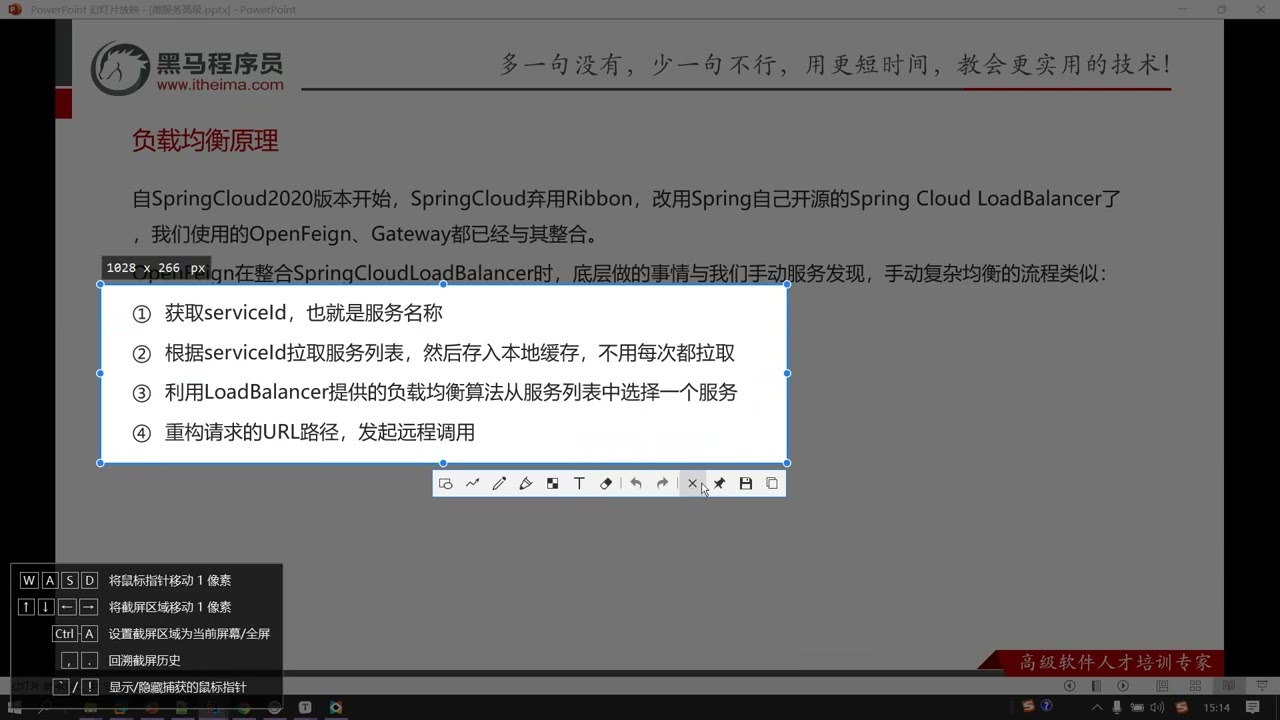Click the slideshow pen/menu icon between arrows
The height and width of the screenshot is (720, 1280).
[1096, 686]
